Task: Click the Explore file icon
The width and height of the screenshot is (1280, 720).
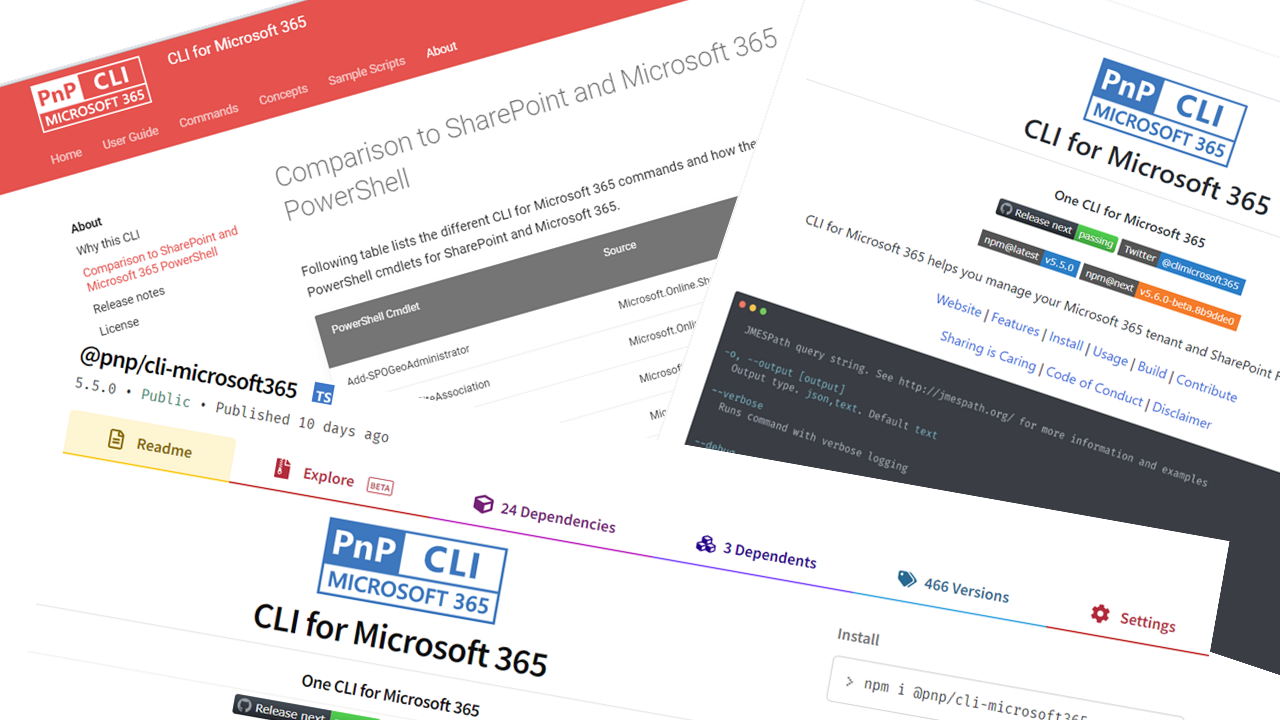Action: point(283,469)
